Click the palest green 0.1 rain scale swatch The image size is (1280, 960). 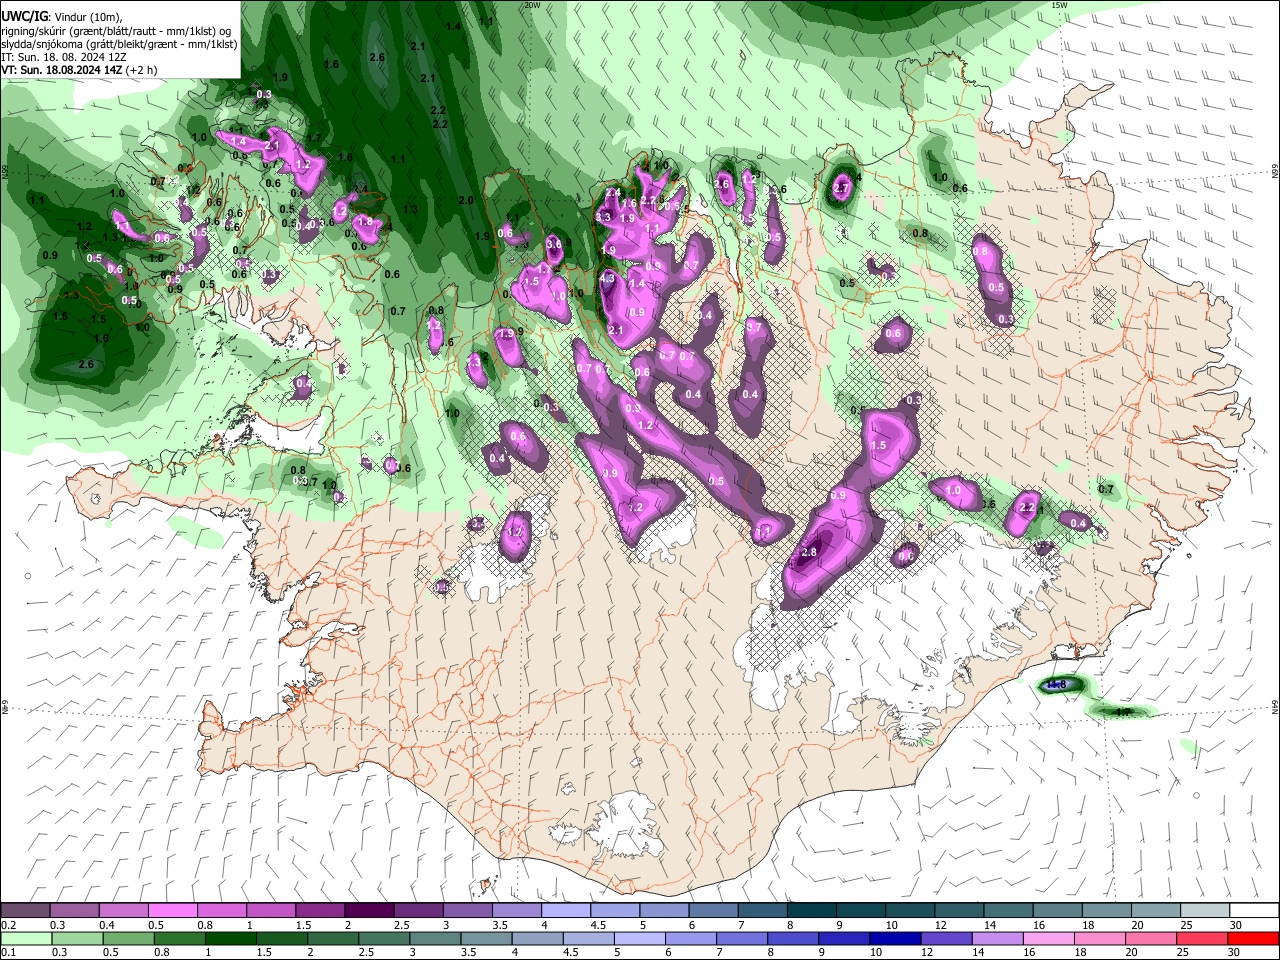(27, 938)
